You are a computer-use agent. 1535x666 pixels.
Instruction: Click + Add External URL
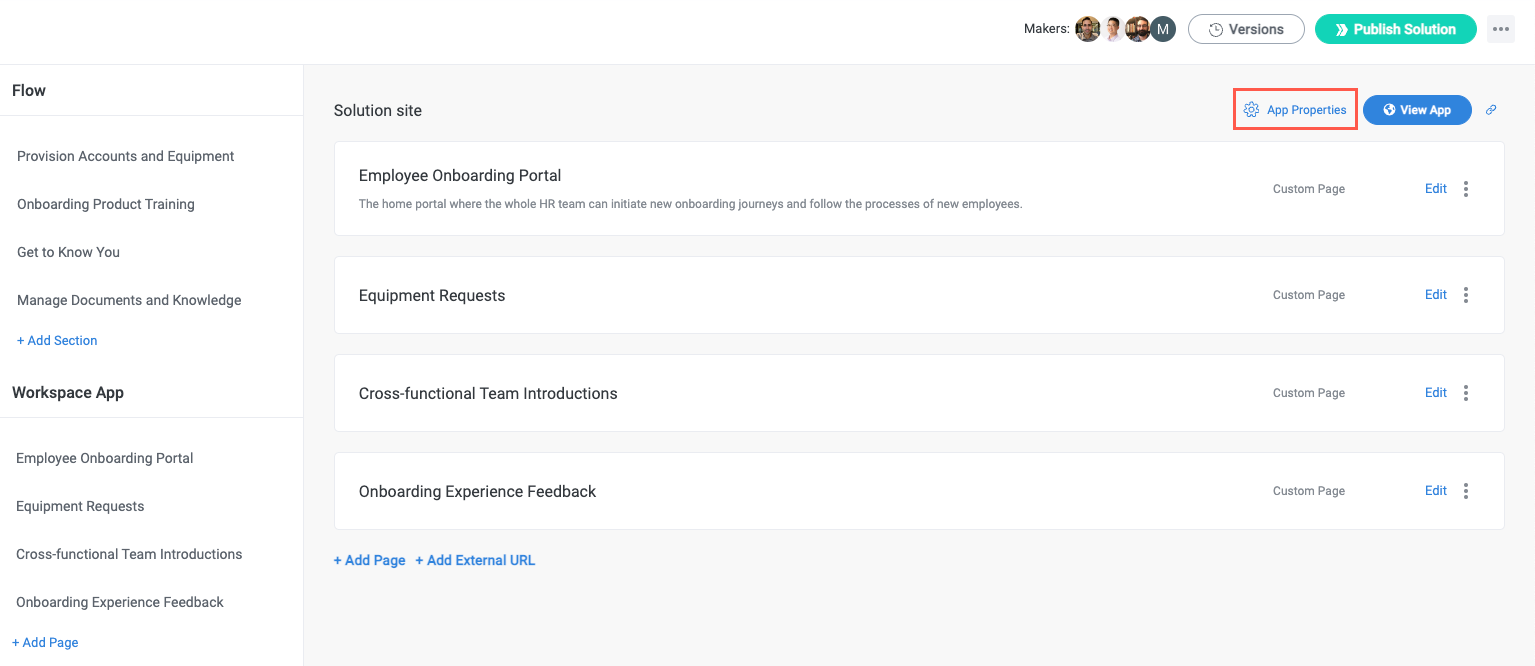(x=475, y=560)
